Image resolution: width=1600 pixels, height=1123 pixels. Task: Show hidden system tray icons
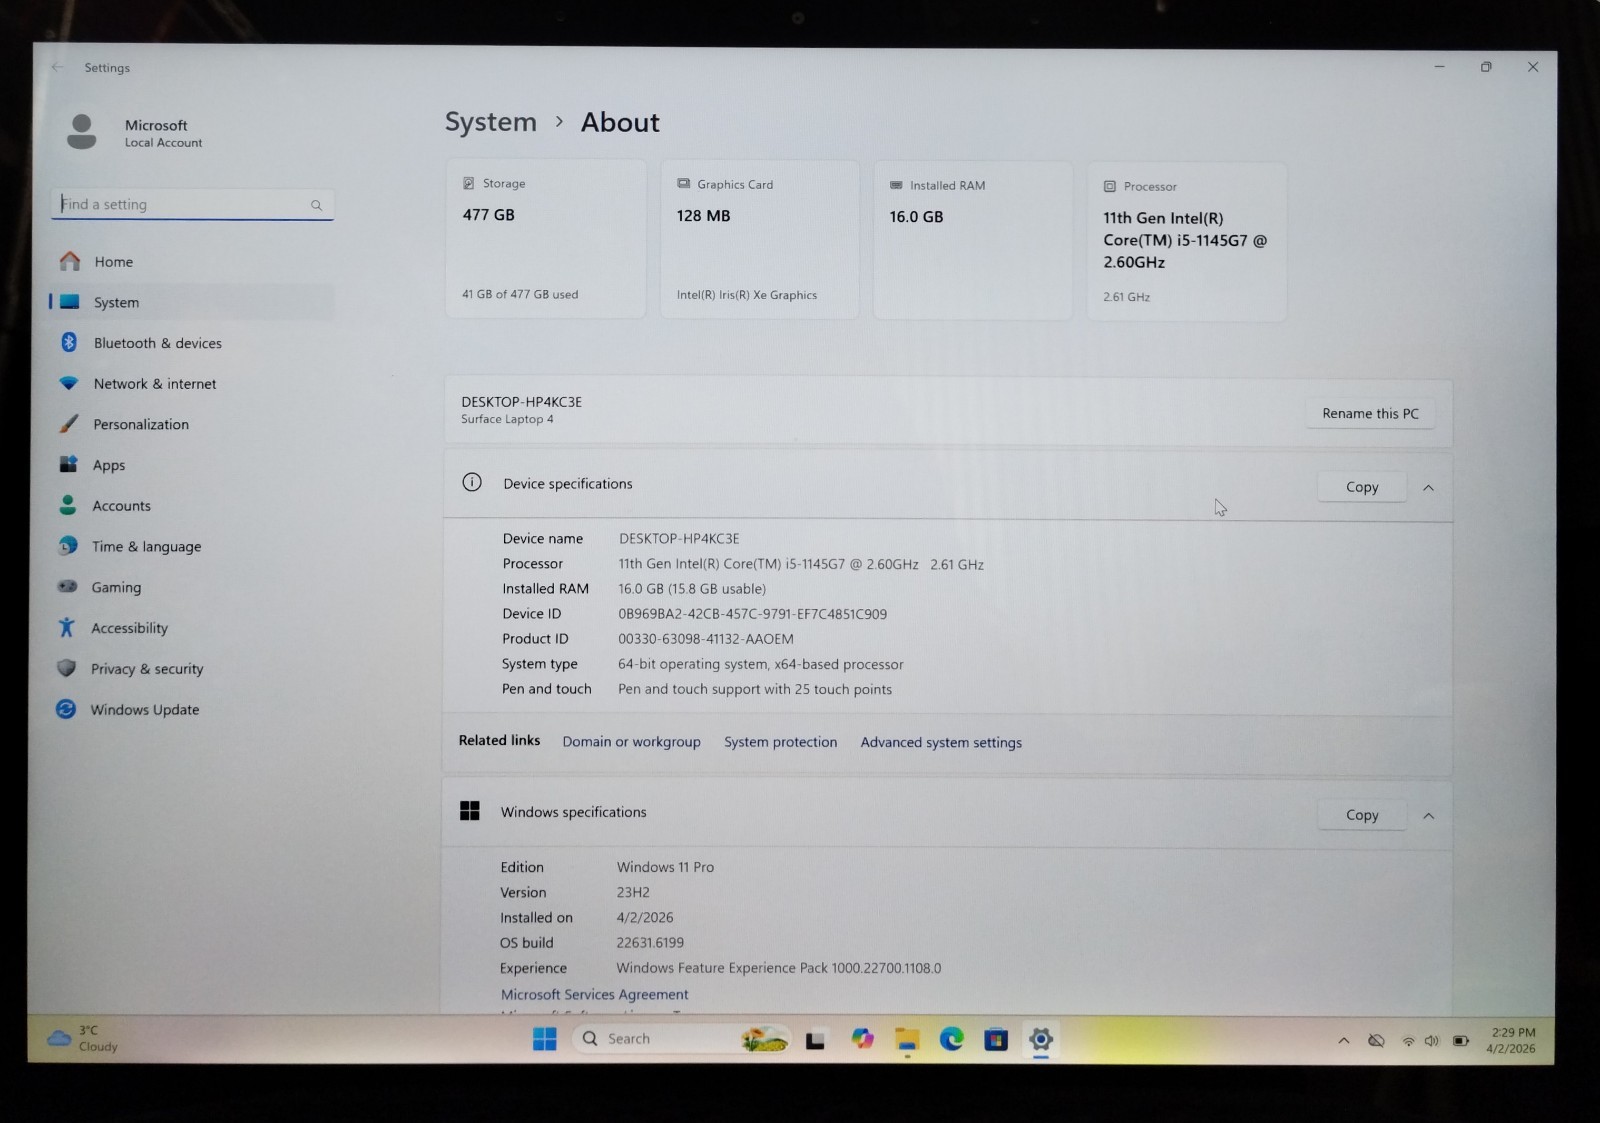pyautogui.click(x=1344, y=1041)
